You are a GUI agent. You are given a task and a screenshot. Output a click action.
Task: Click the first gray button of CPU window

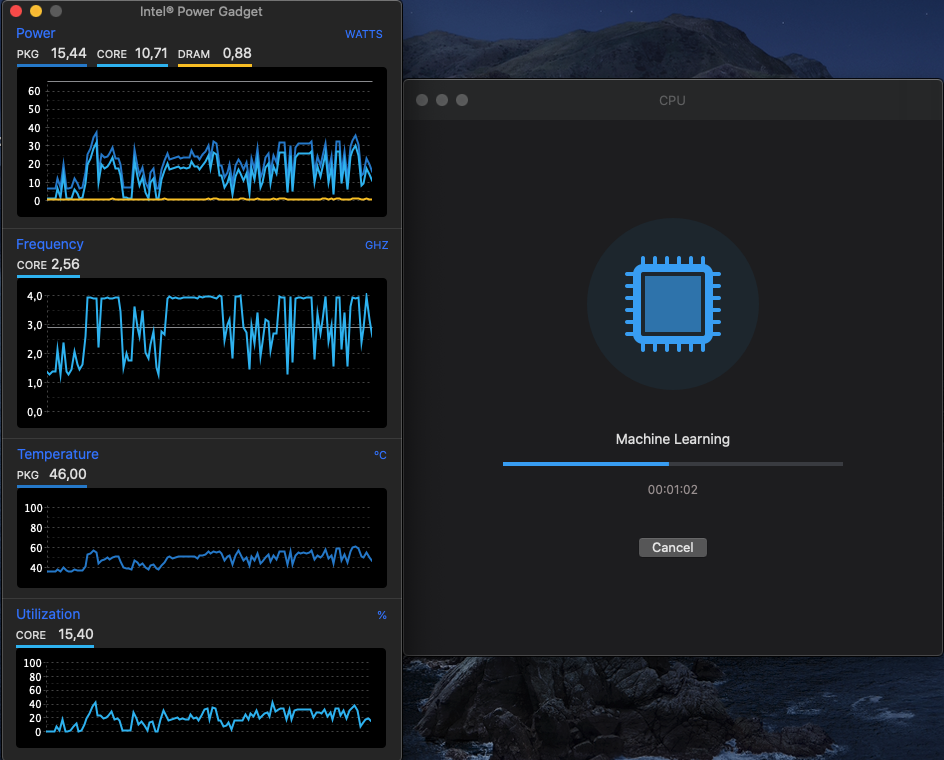click(x=422, y=100)
